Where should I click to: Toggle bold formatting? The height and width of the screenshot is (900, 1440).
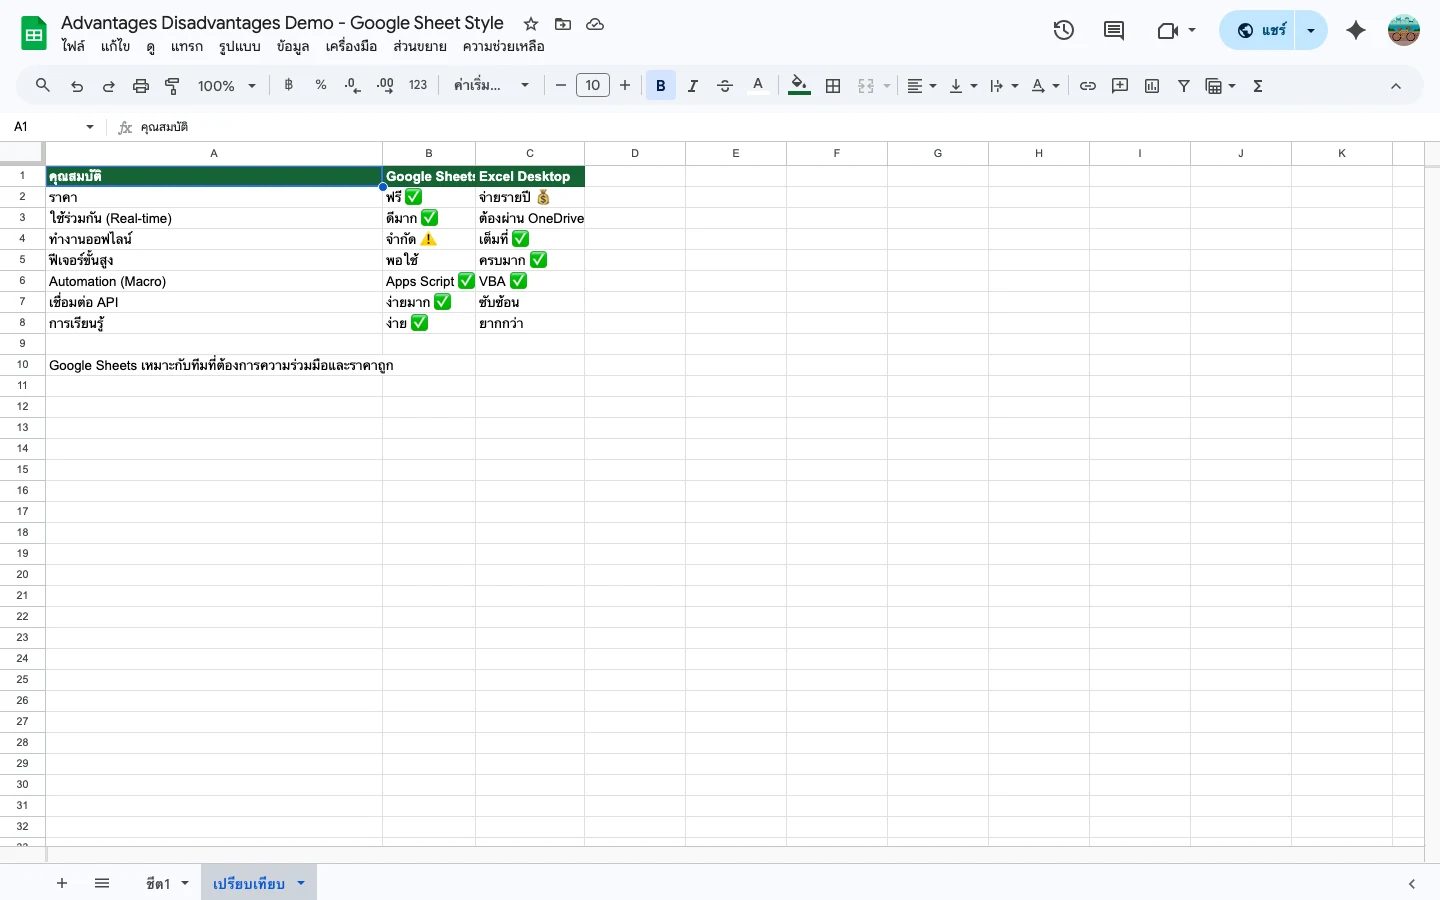[661, 85]
